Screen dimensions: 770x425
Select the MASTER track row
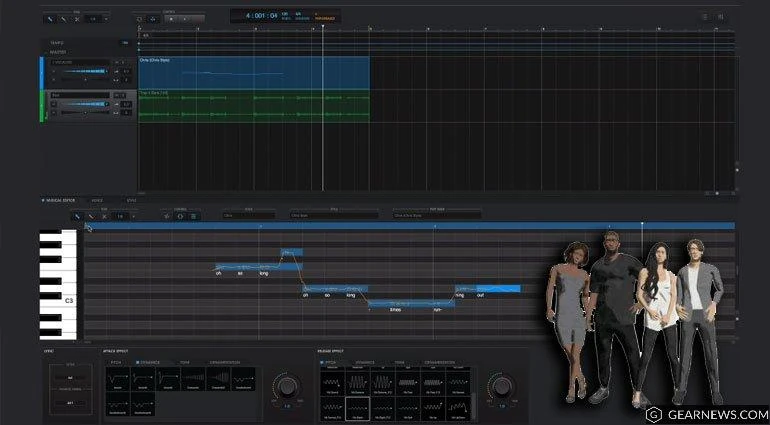pyautogui.click(x=88, y=52)
